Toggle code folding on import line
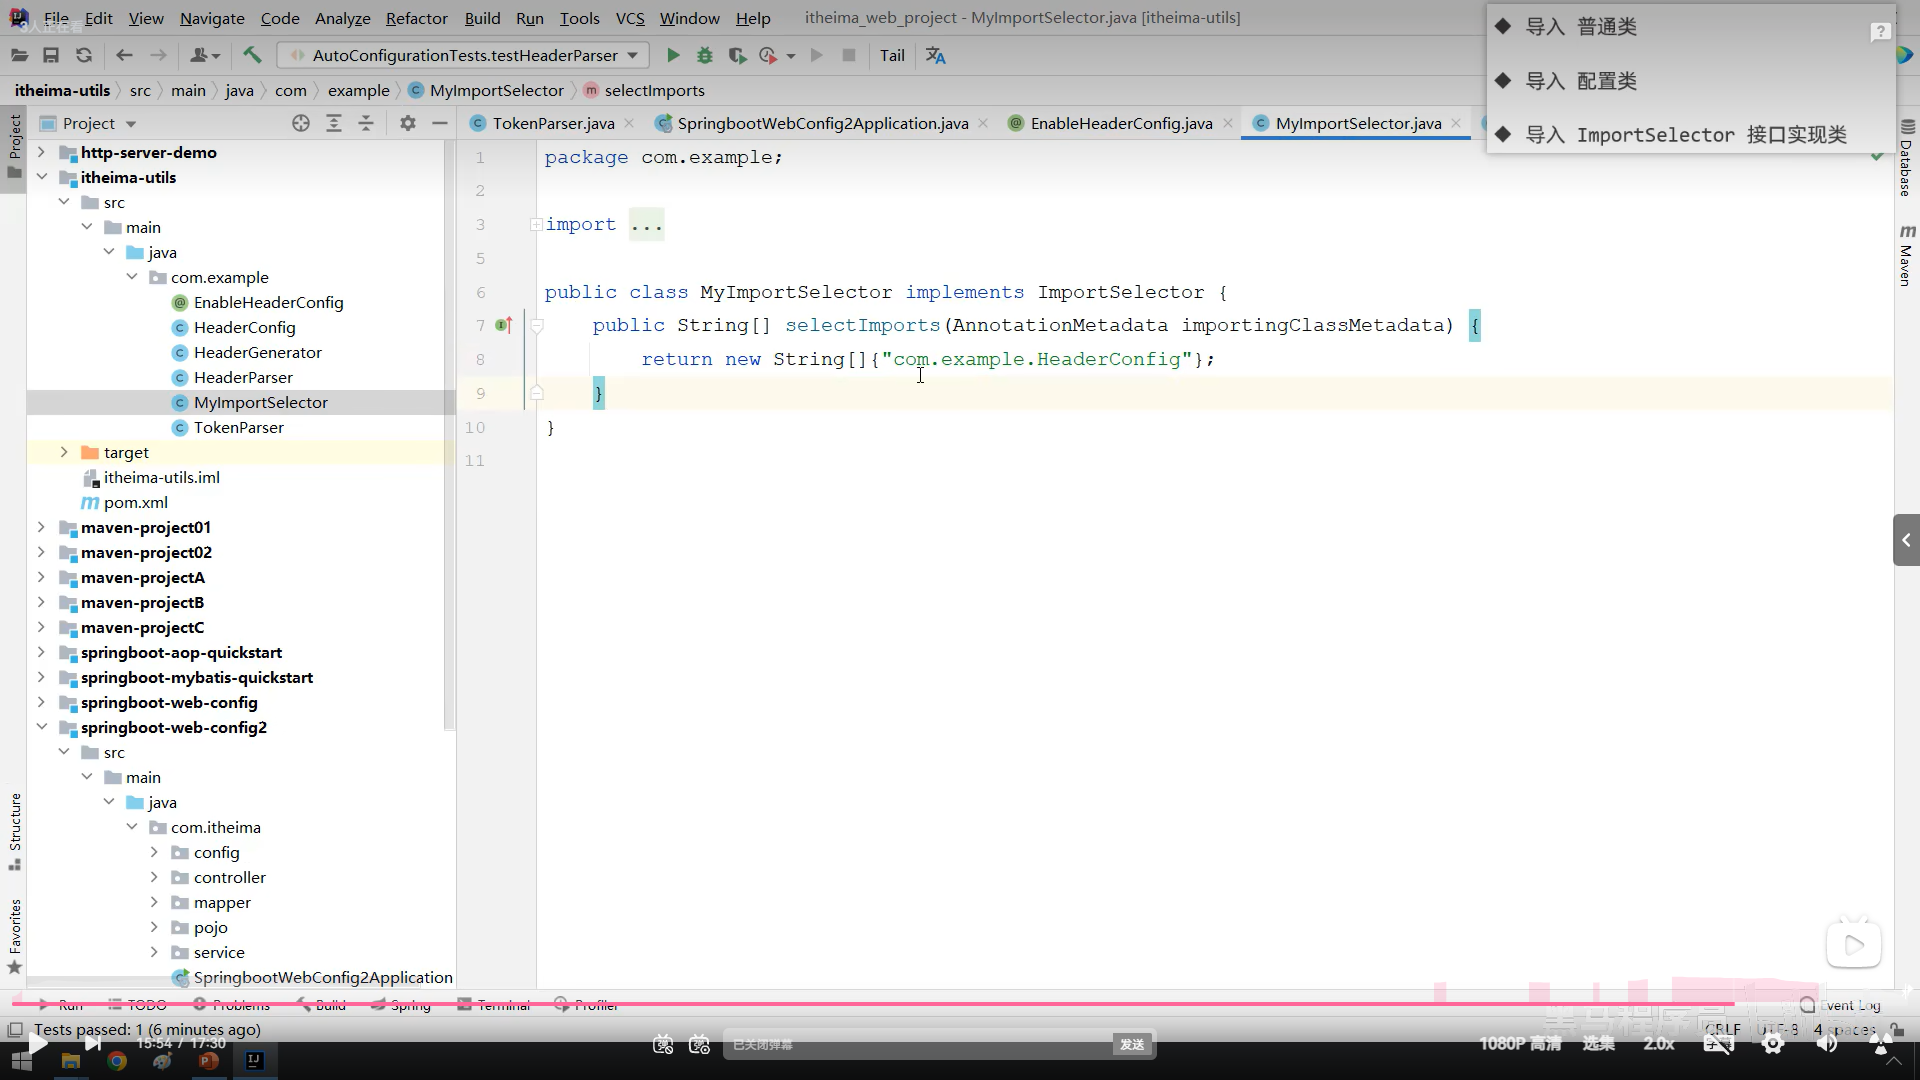Screen dimensions: 1920x1080 pos(536,225)
